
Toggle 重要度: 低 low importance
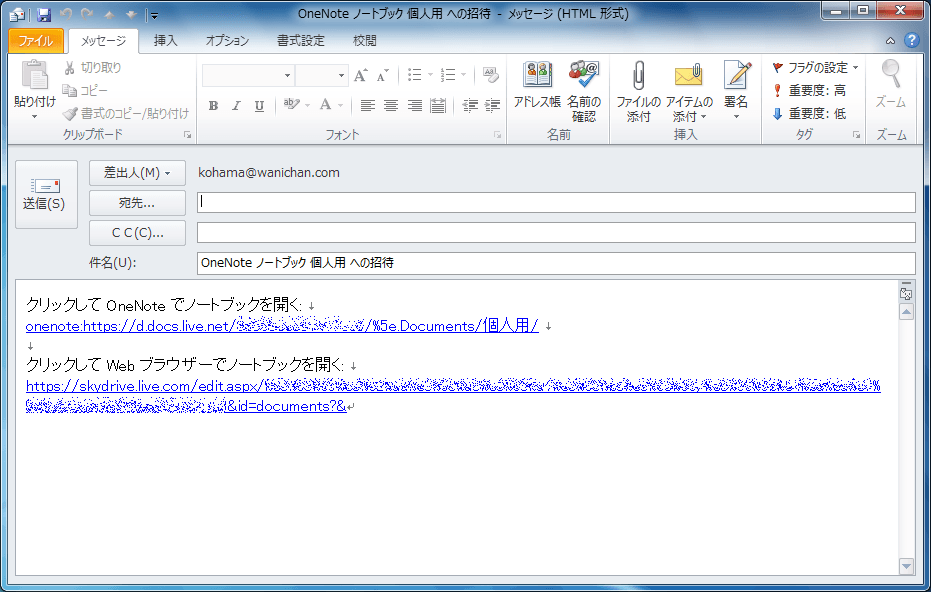809,113
